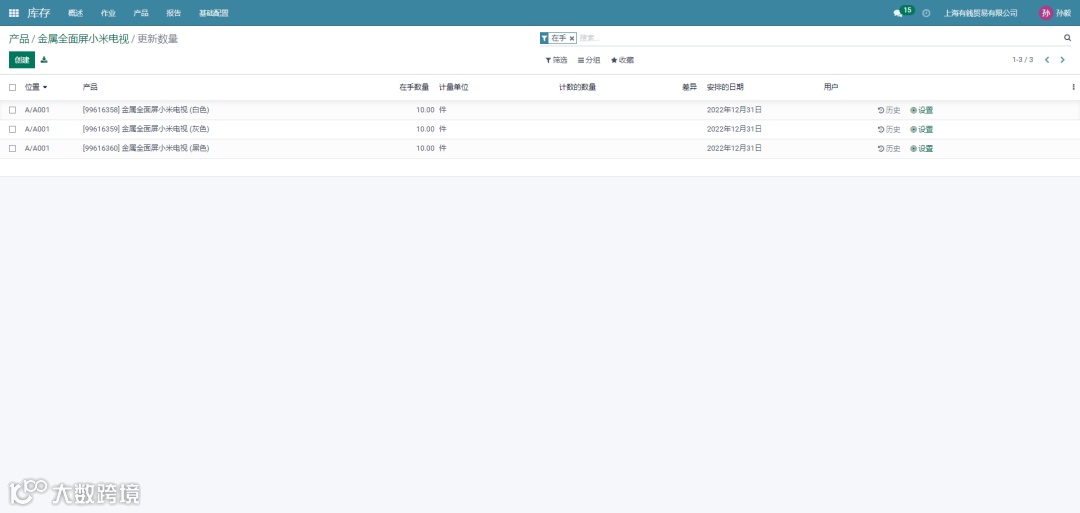Select the checkbox for the 灰色 row
The height and width of the screenshot is (513, 1080).
[x=12, y=129]
